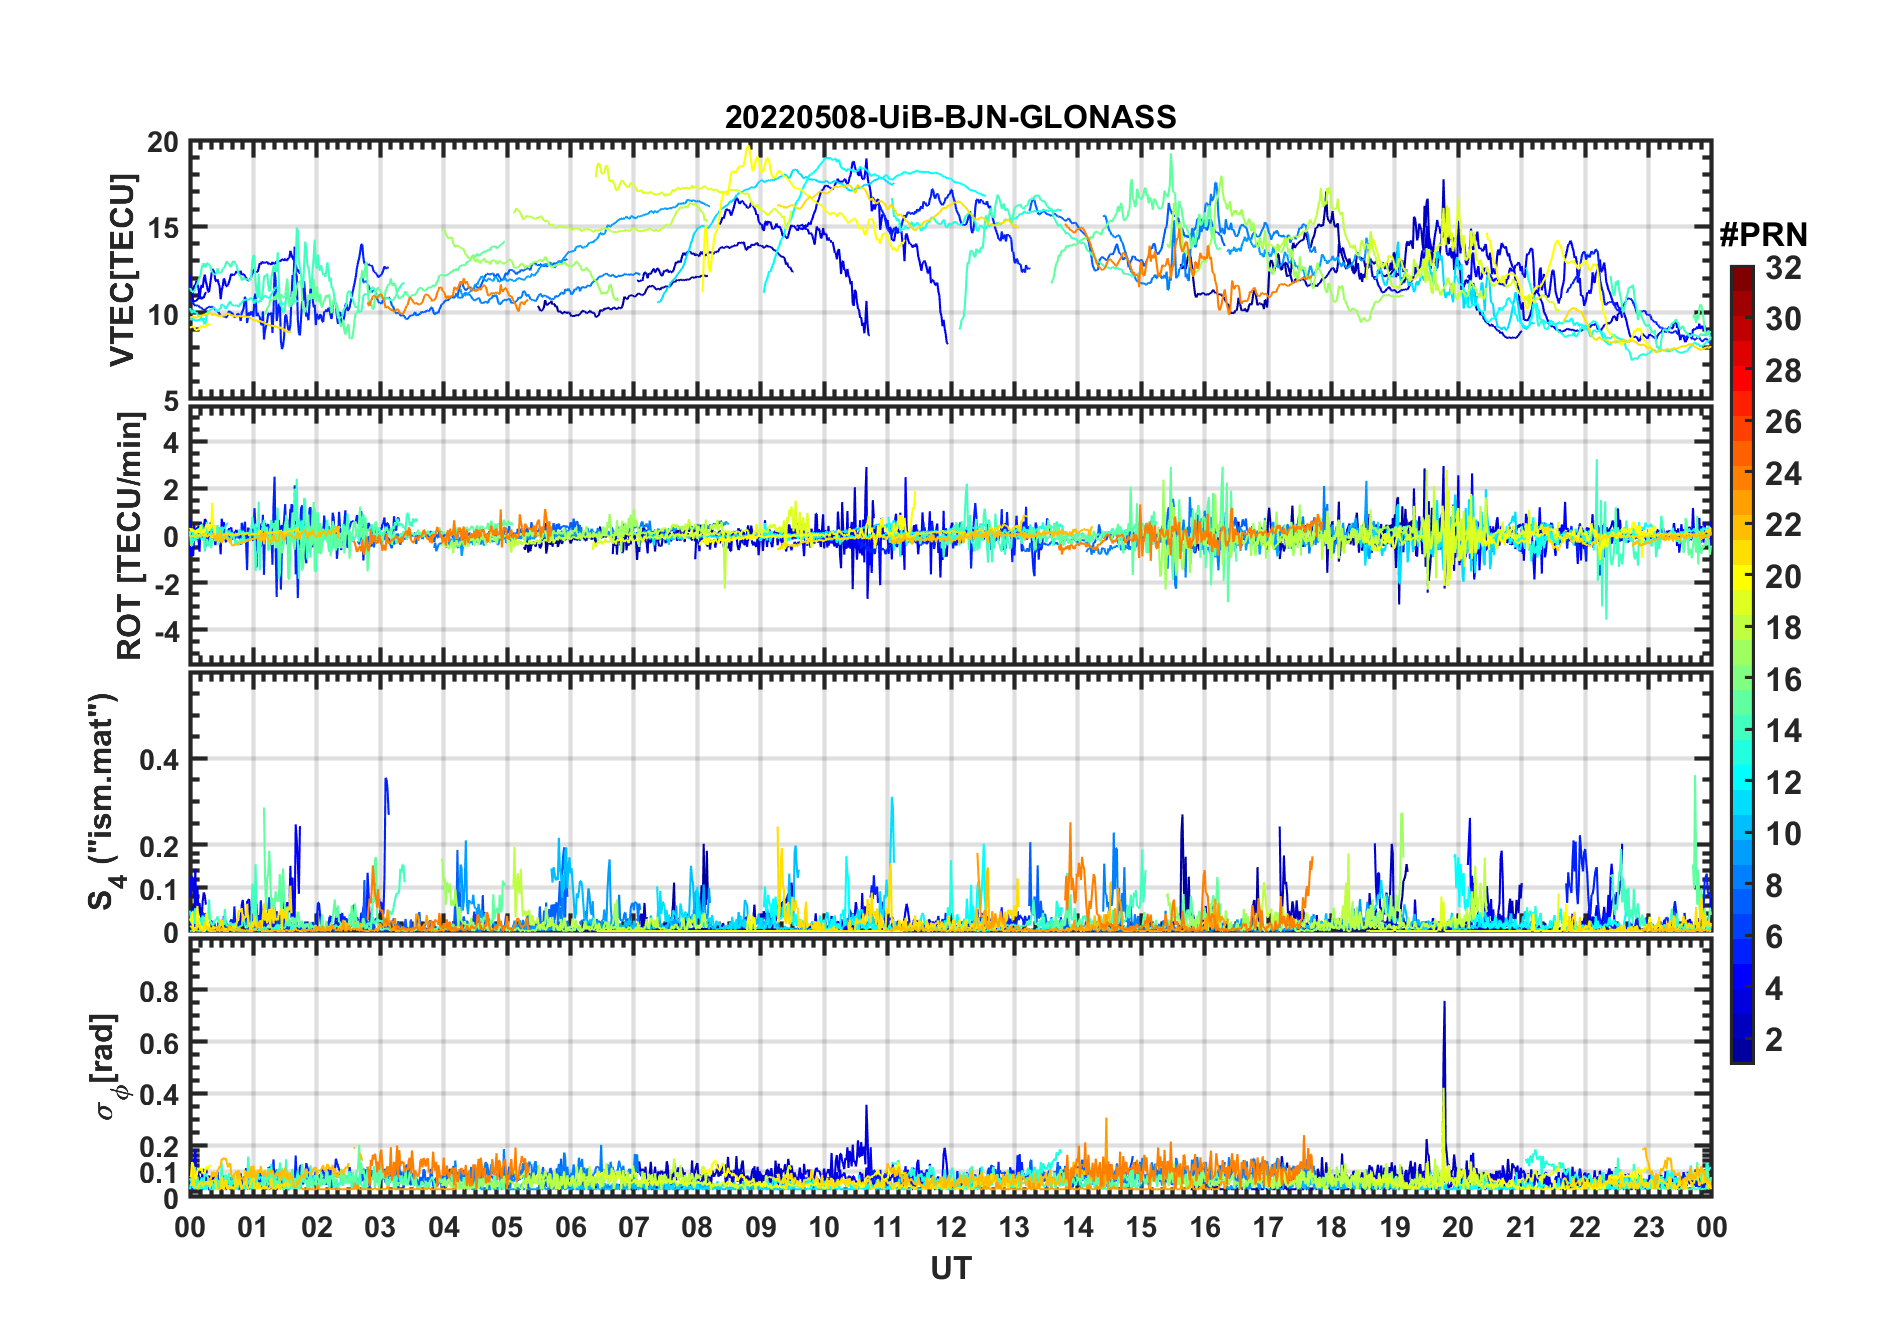Click the 0.8 tick label on the sigma-phi axis
1902x1330 pixels.
[158, 991]
